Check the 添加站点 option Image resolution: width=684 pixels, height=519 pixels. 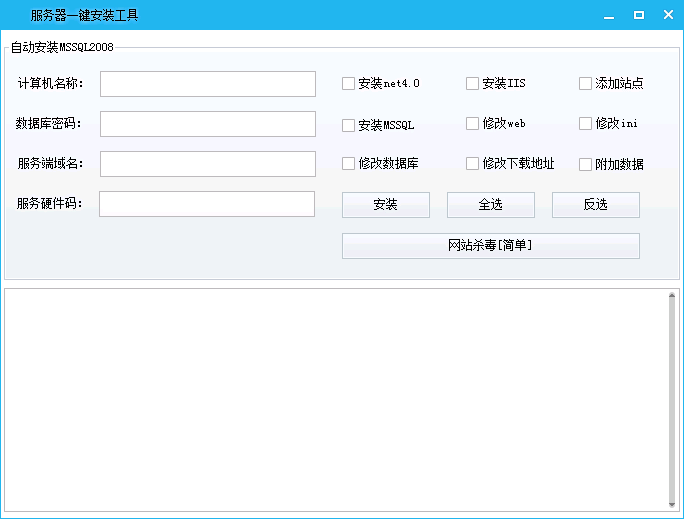(x=586, y=84)
